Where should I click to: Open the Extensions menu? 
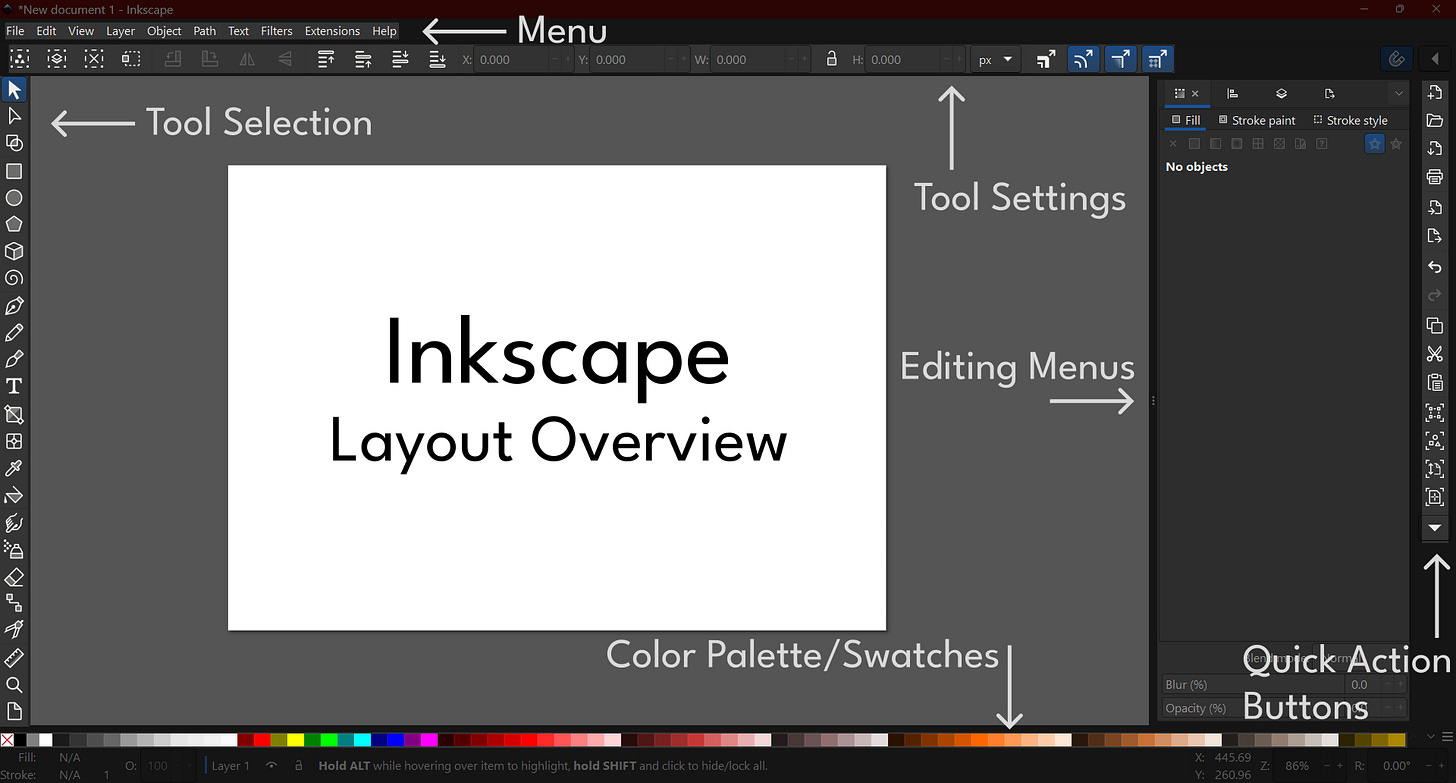pos(332,31)
